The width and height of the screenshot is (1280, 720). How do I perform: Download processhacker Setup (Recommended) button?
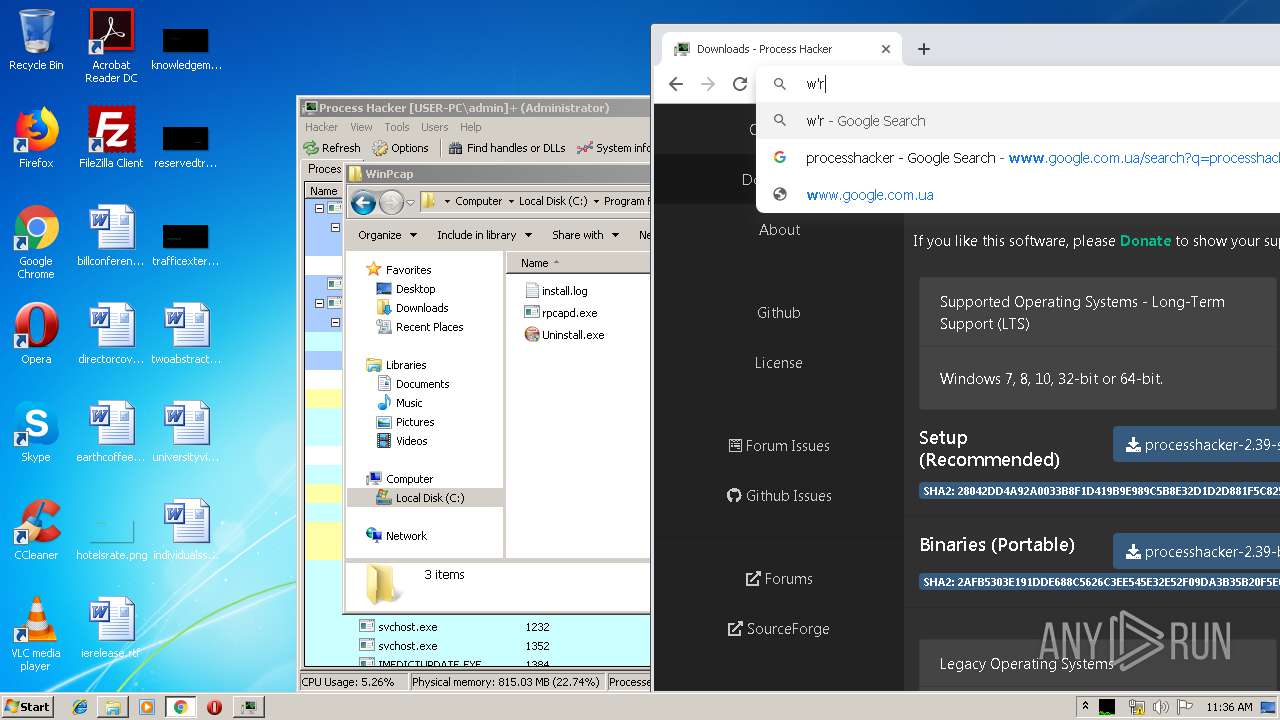1197,445
